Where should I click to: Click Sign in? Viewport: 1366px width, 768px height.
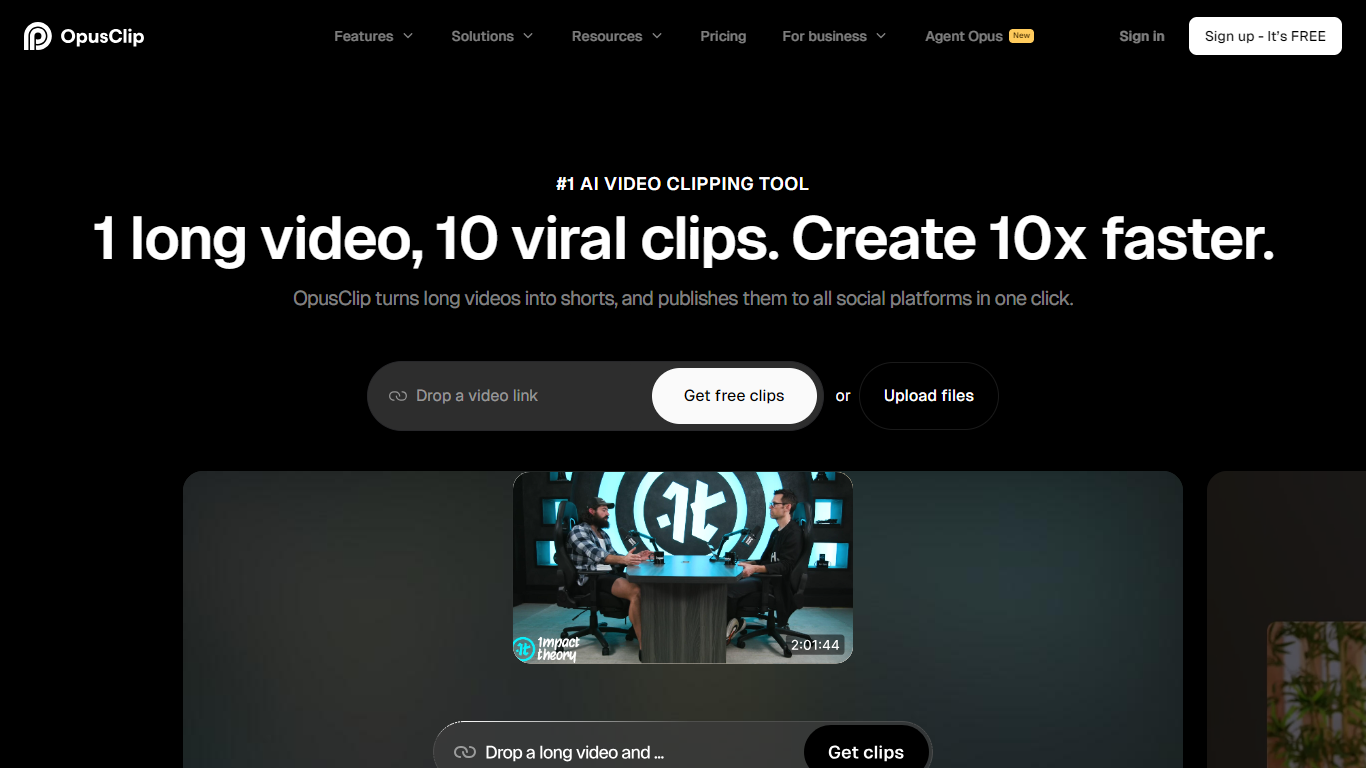click(1142, 36)
